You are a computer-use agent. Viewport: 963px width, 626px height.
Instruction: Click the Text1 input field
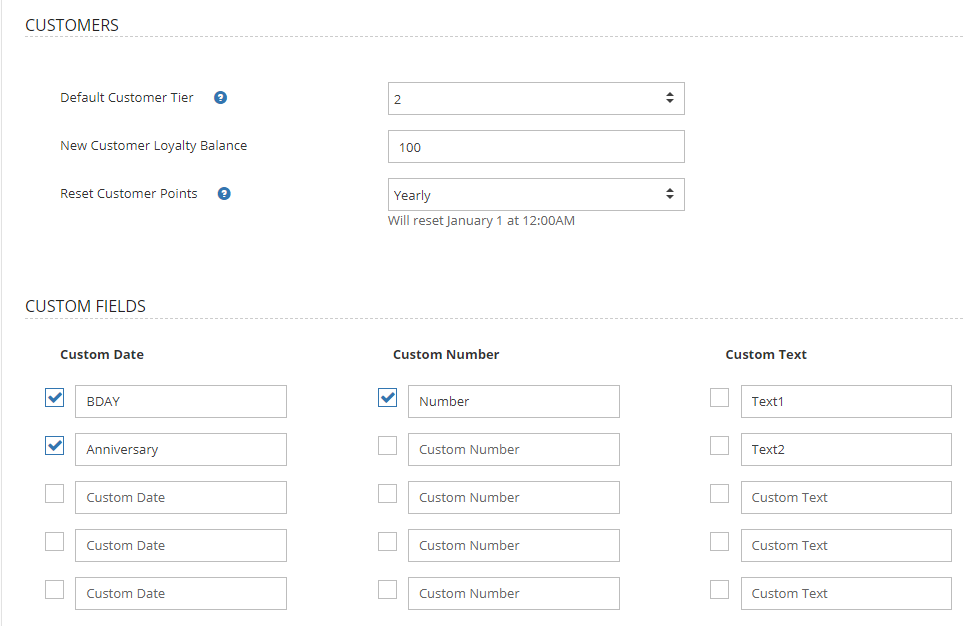tap(846, 401)
